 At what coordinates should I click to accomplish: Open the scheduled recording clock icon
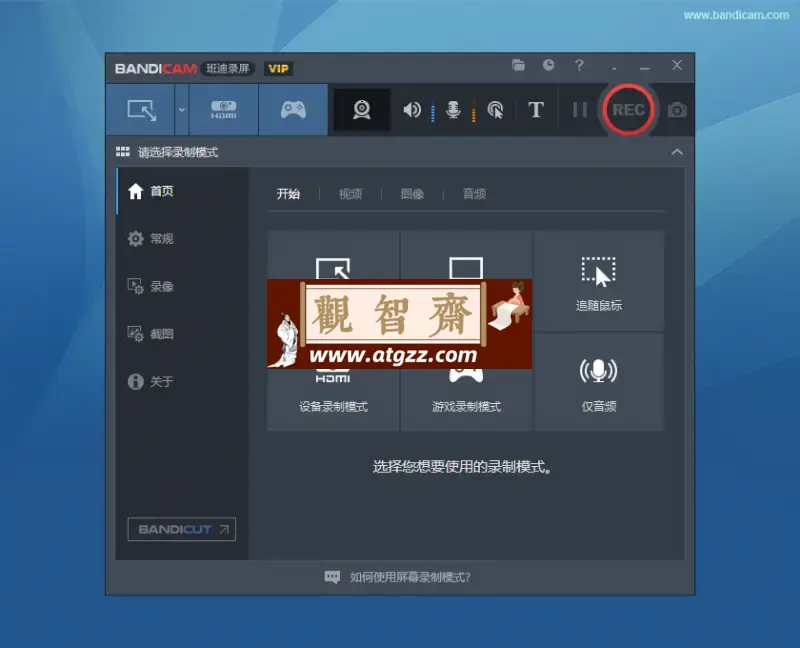(548, 65)
